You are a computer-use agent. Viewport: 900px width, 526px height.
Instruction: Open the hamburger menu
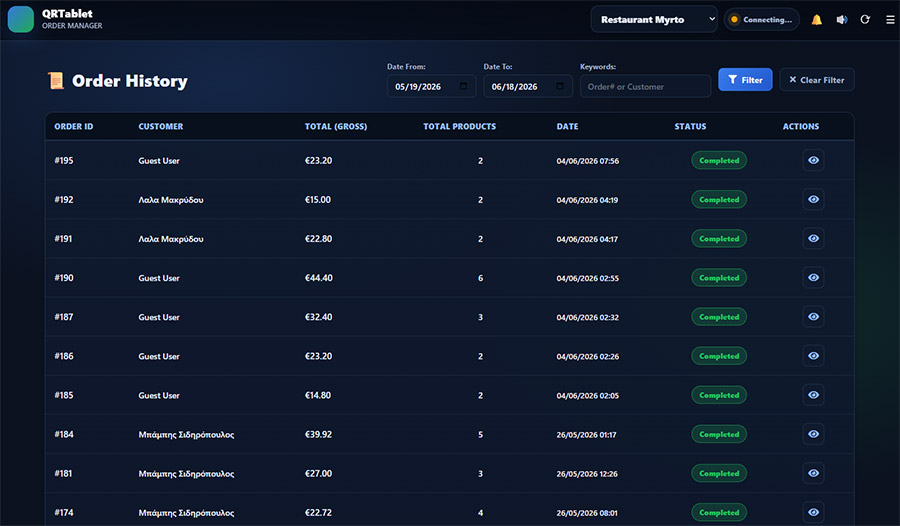pyautogui.click(x=890, y=20)
